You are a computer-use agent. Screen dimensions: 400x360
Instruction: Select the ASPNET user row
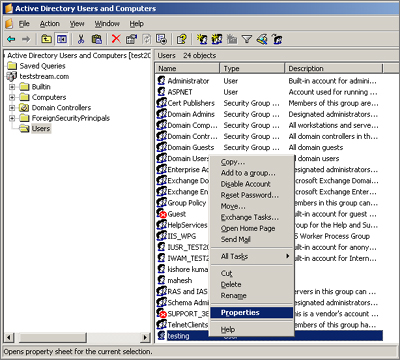(269, 92)
